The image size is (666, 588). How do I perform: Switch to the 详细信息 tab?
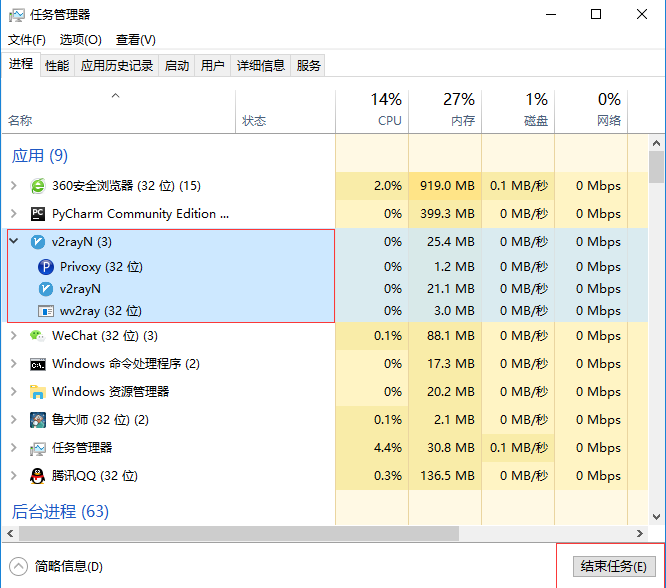261,66
